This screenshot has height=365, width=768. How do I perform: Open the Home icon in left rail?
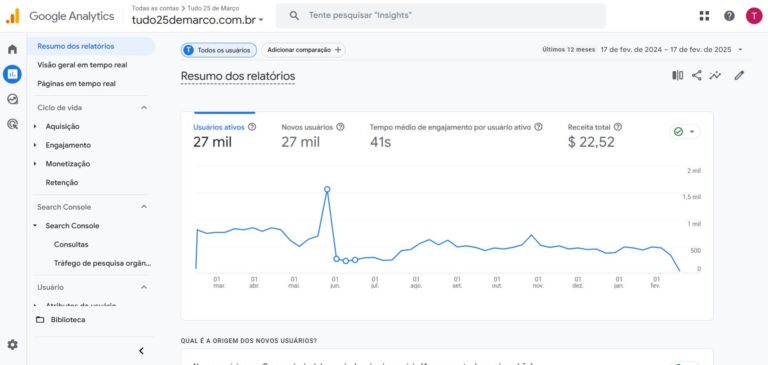12,49
